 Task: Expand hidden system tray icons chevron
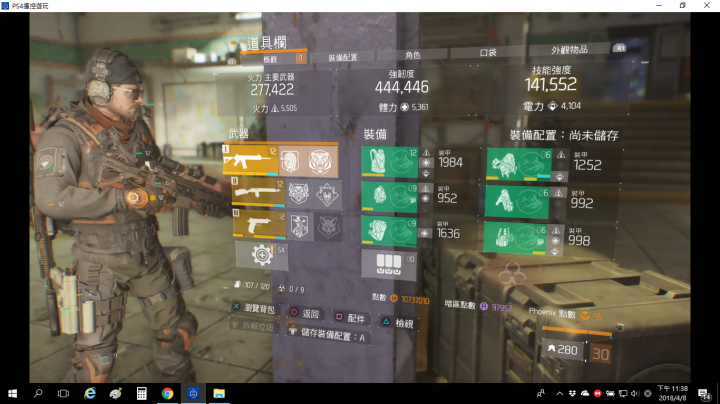click(559, 393)
